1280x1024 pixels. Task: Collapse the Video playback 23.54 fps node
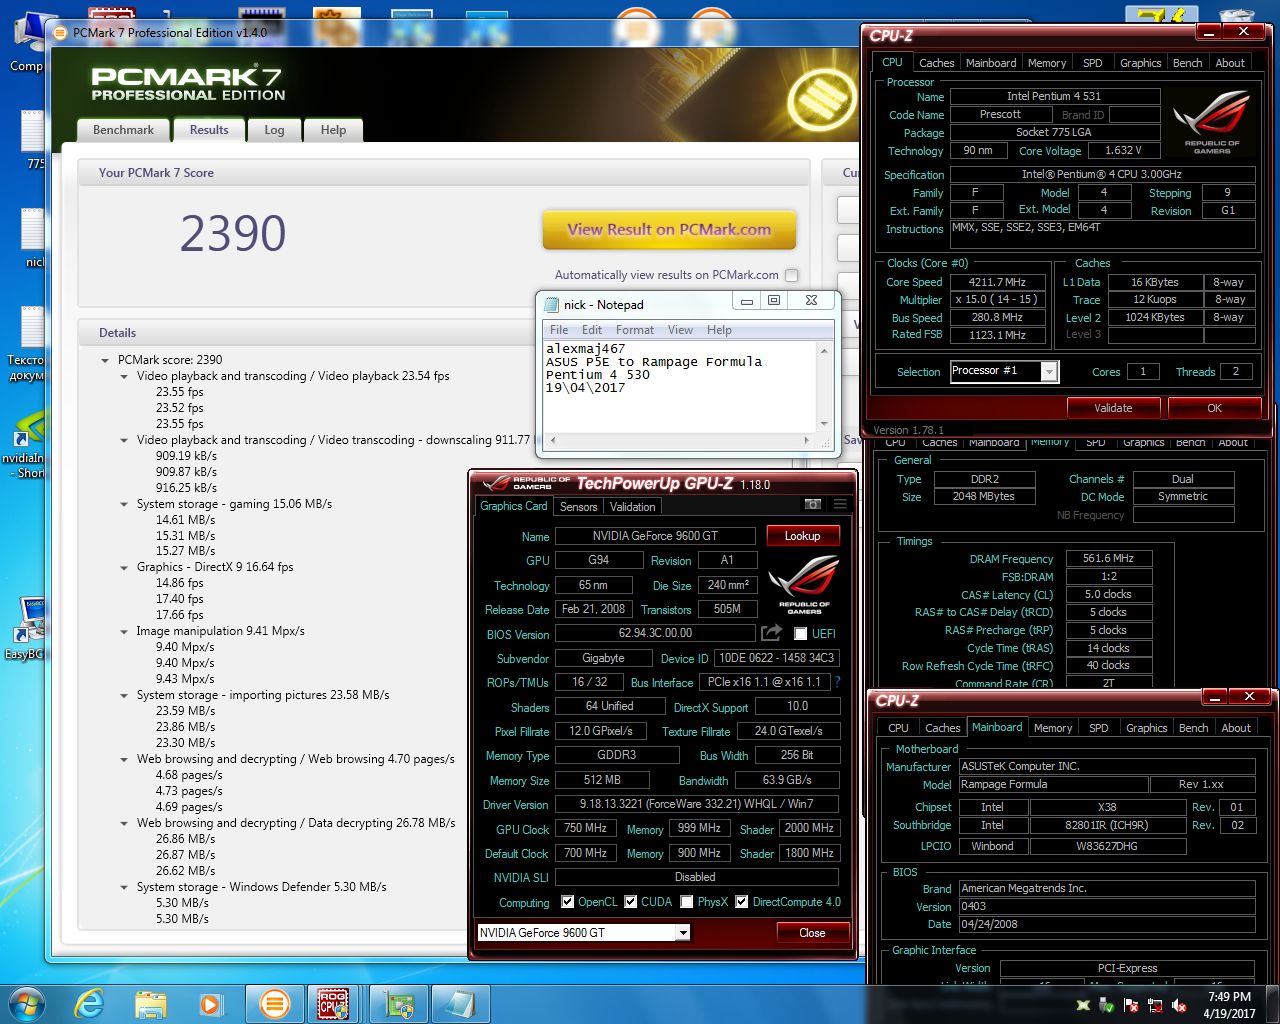click(x=124, y=377)
